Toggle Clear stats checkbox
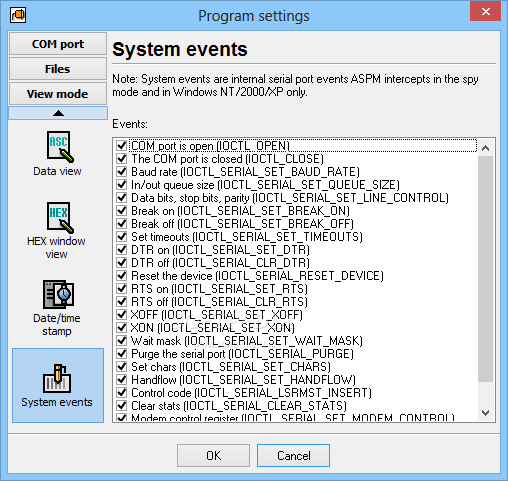 (122, 406)
